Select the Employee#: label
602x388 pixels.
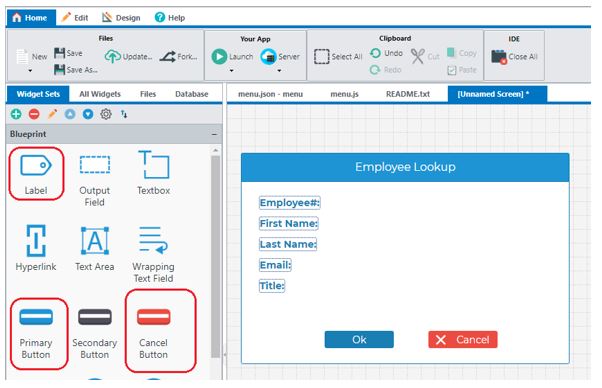pyautogui.click(x=289, y=203)
